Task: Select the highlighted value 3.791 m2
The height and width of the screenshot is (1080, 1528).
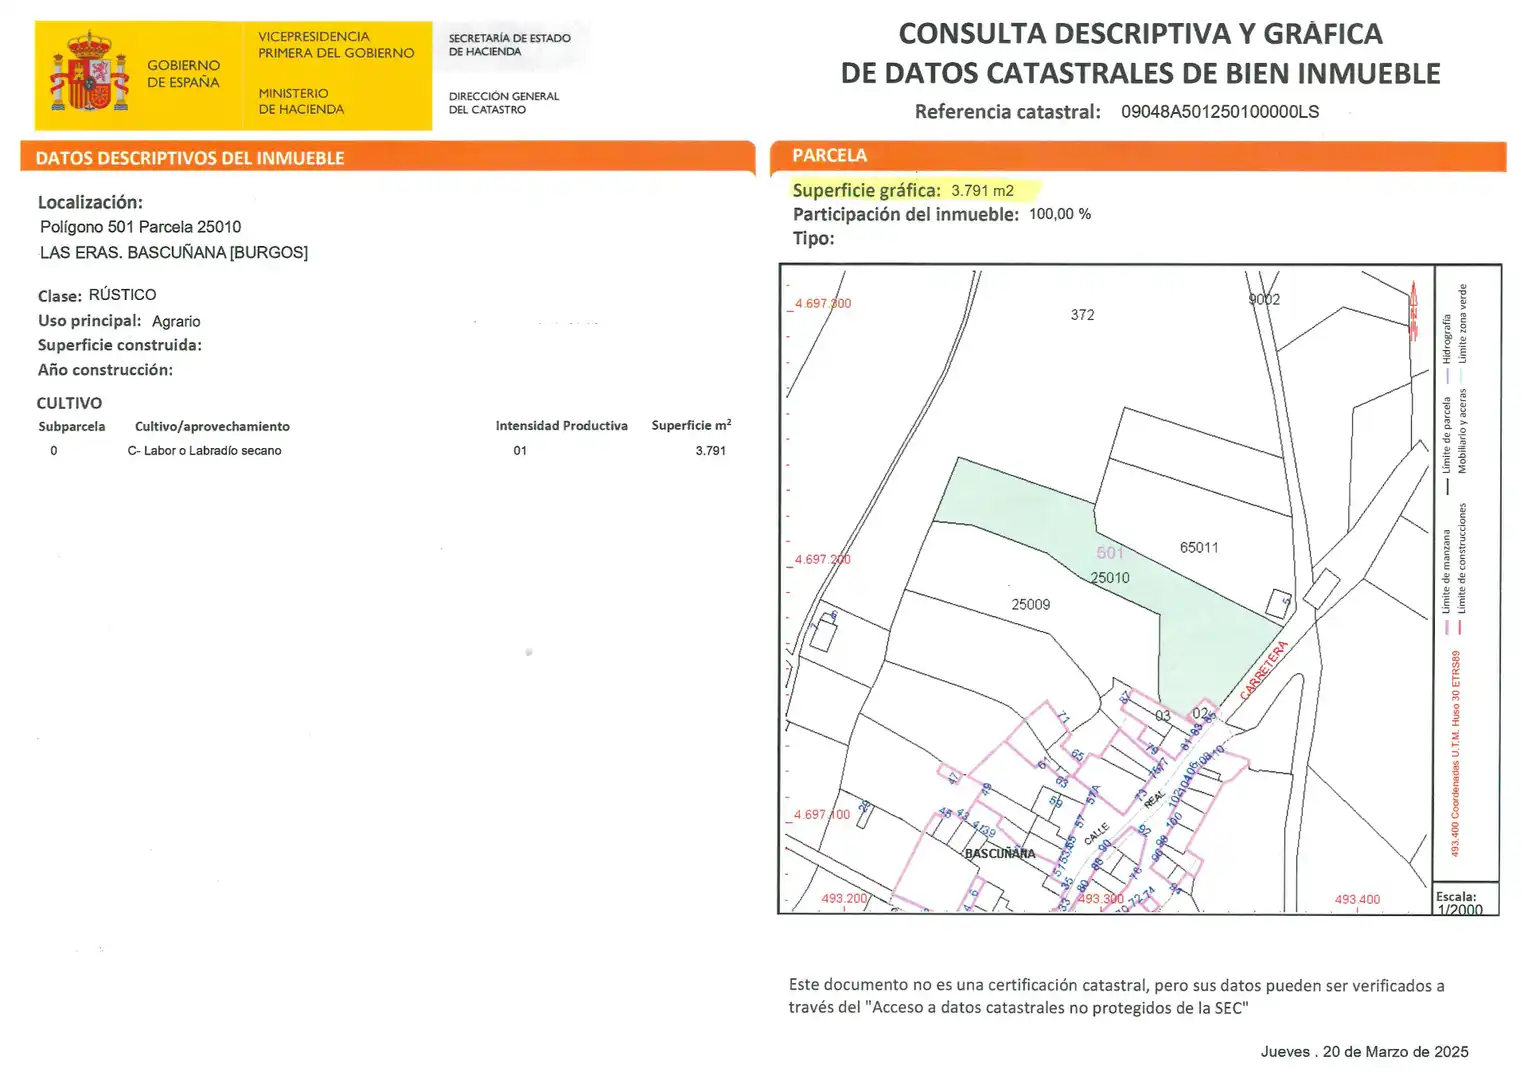Action: (982, 190)
